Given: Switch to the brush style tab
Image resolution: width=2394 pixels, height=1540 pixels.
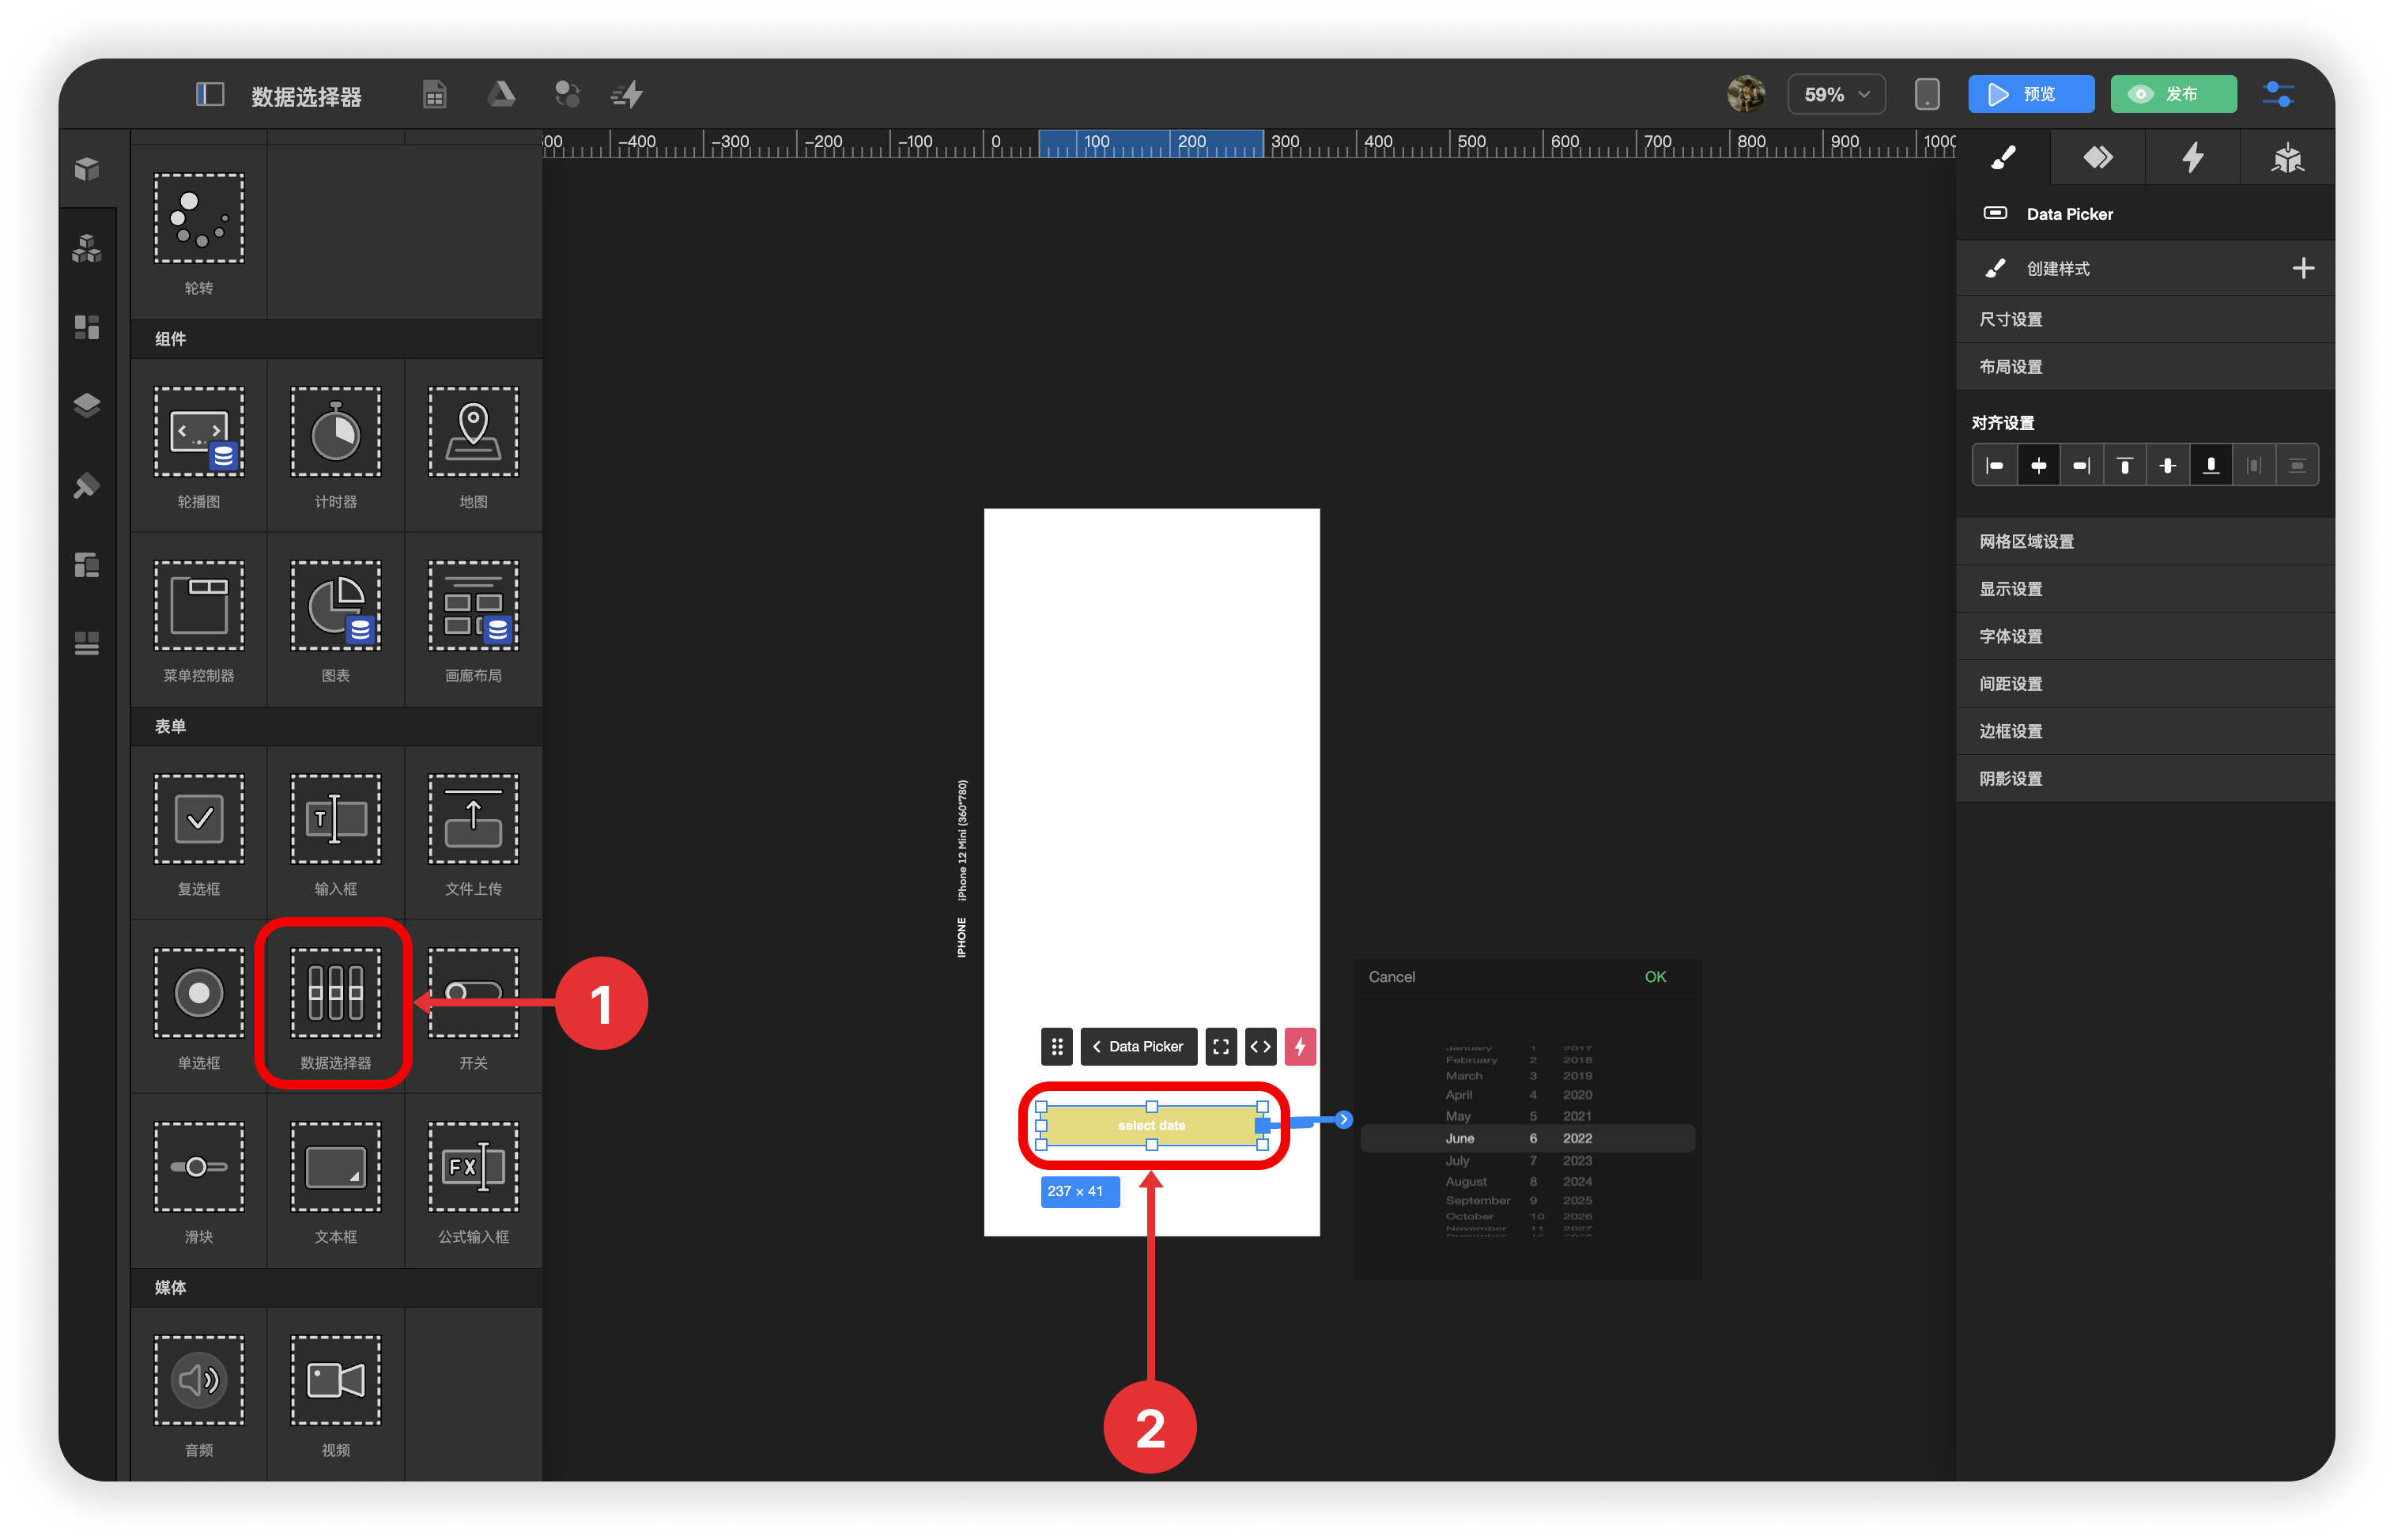Looking at the screenshot, I should coord(2003,158).
